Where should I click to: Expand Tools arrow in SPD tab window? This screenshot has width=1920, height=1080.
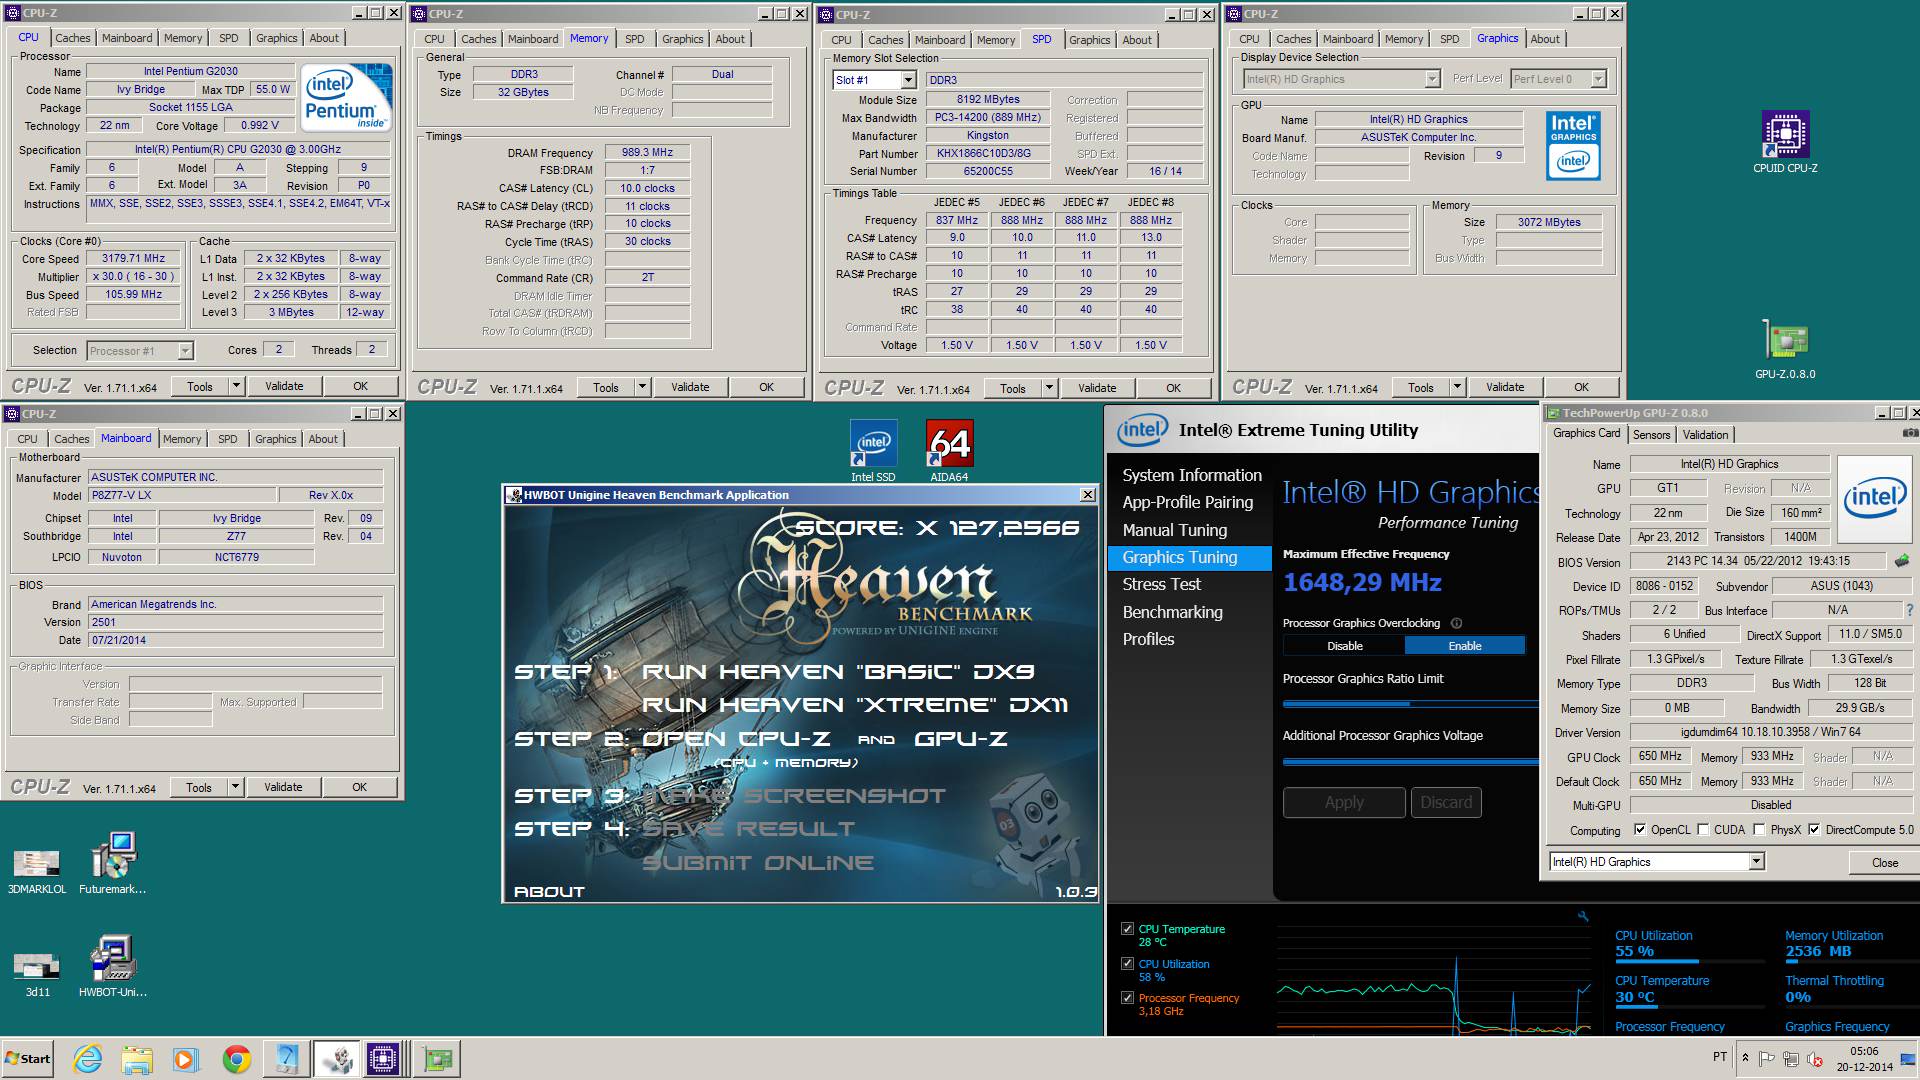(x=1049, y=388)
